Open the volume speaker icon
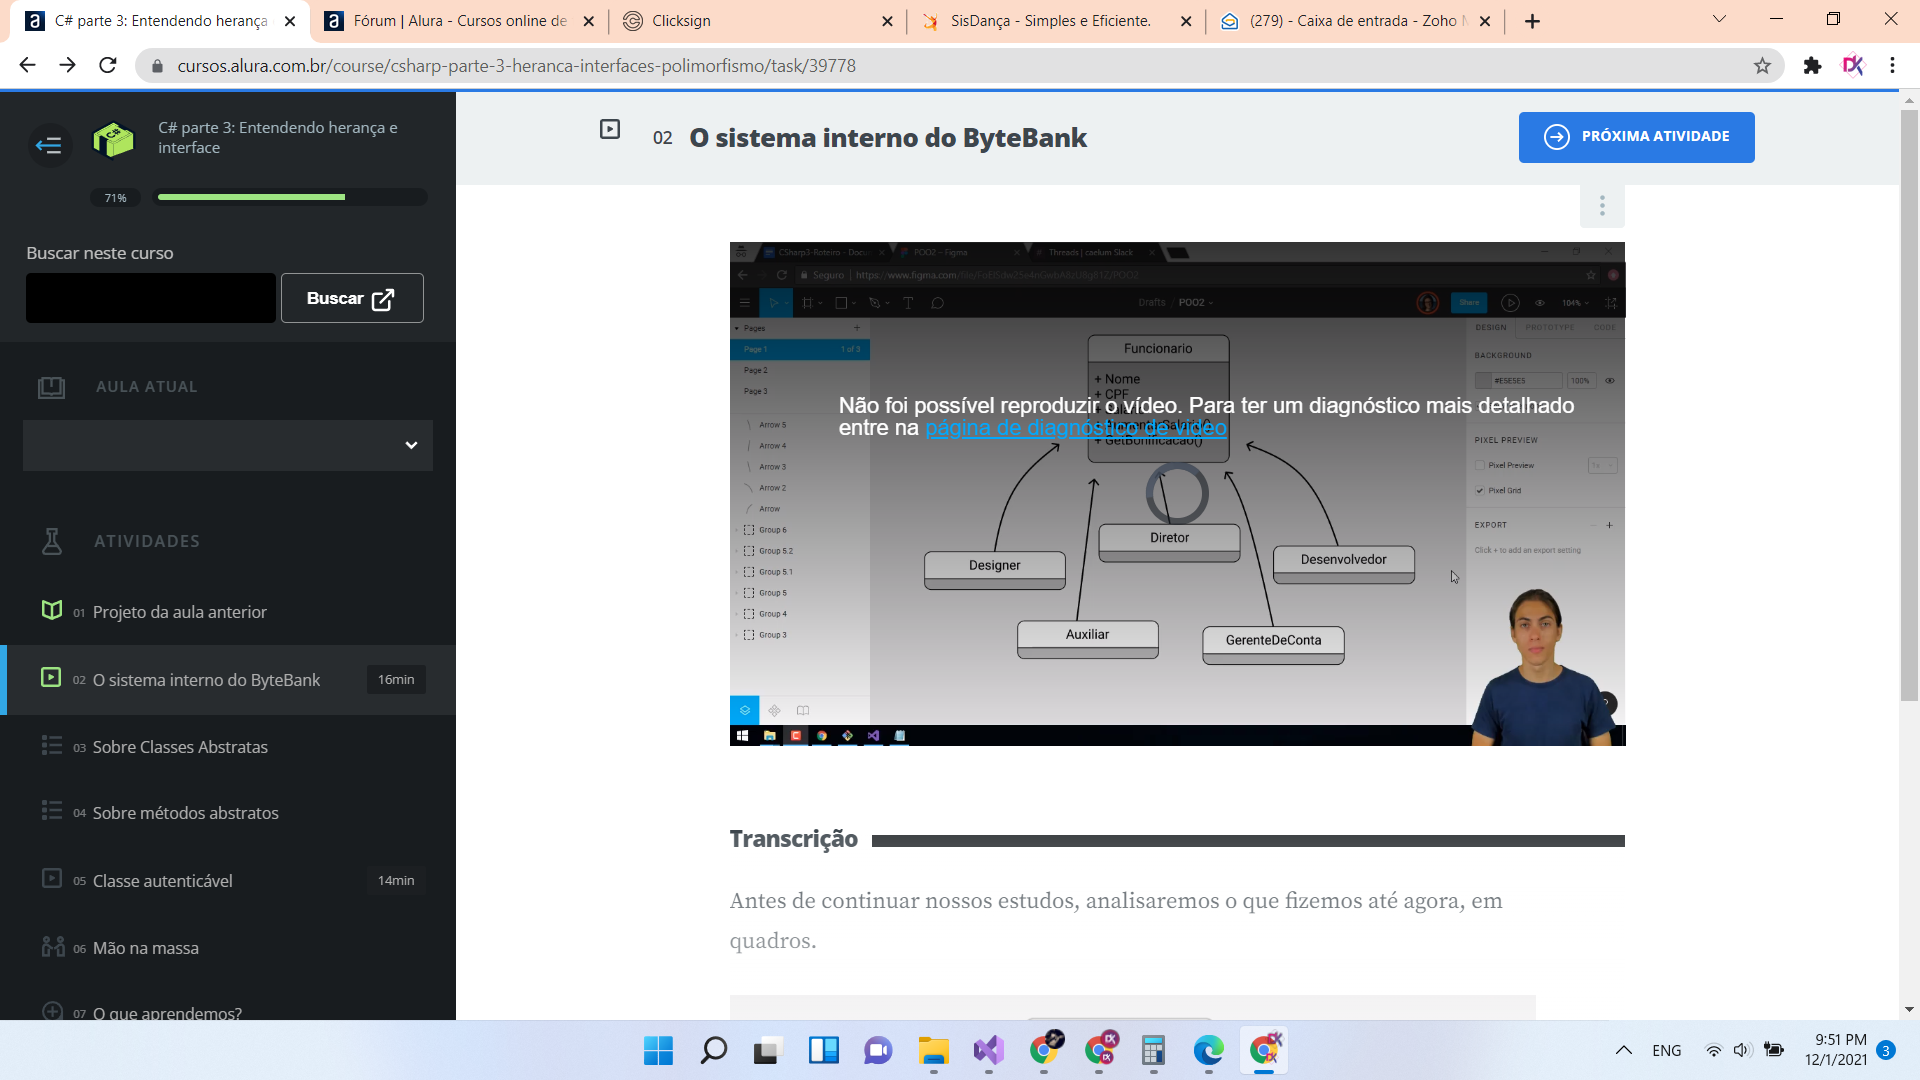The image size is (1920, 1080). 1742,1050
